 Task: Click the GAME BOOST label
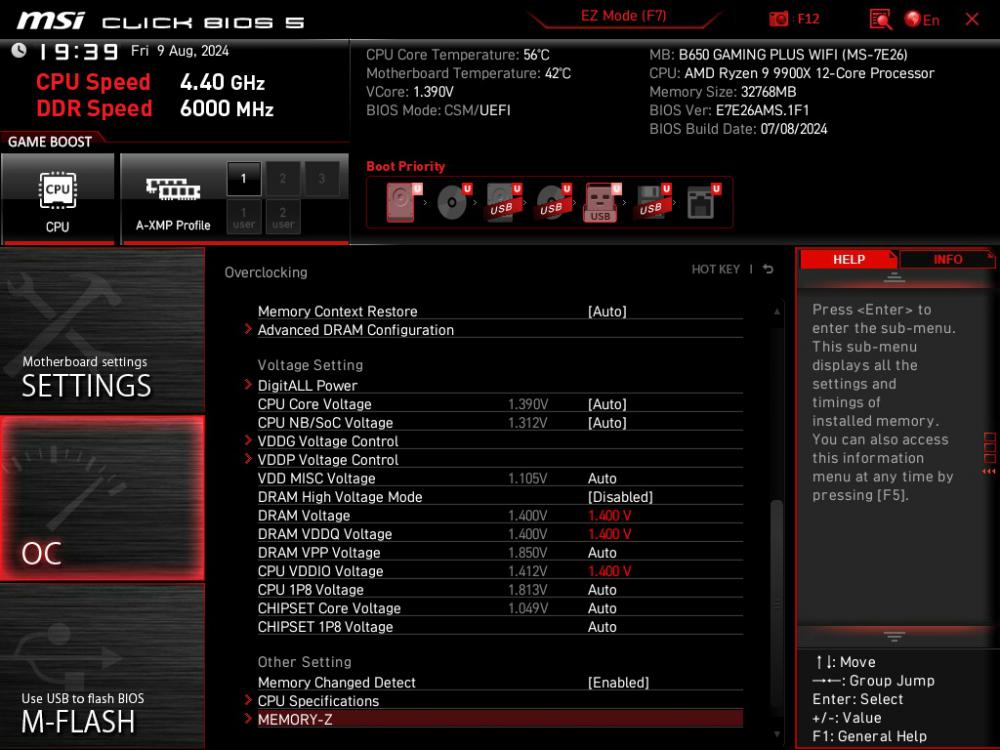click(x=50, y=142)
